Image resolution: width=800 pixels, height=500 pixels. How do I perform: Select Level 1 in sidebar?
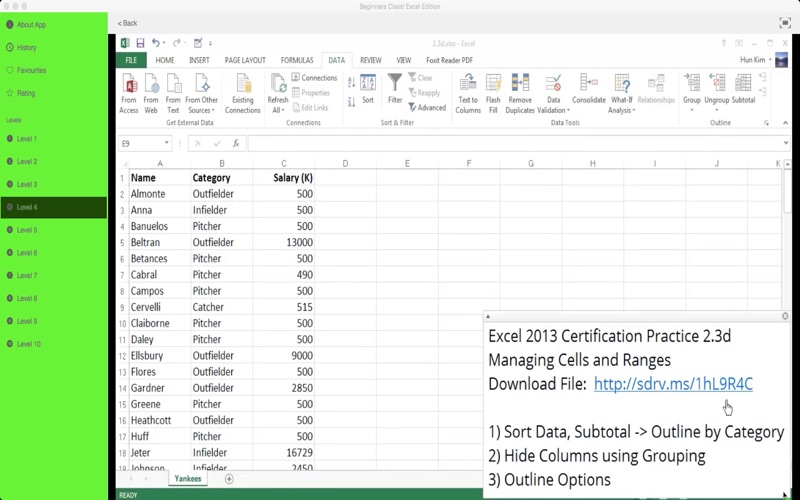click(x=27, y=139)
